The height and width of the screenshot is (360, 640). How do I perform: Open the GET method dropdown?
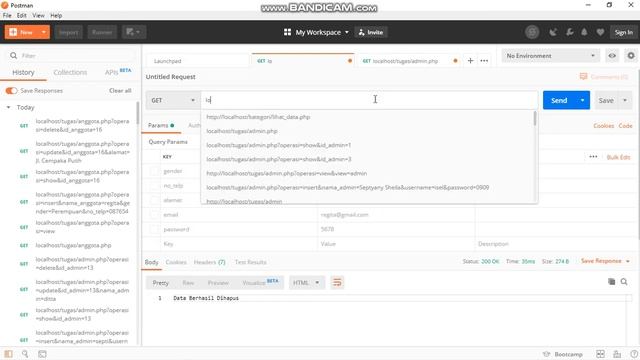coord(173,100)
